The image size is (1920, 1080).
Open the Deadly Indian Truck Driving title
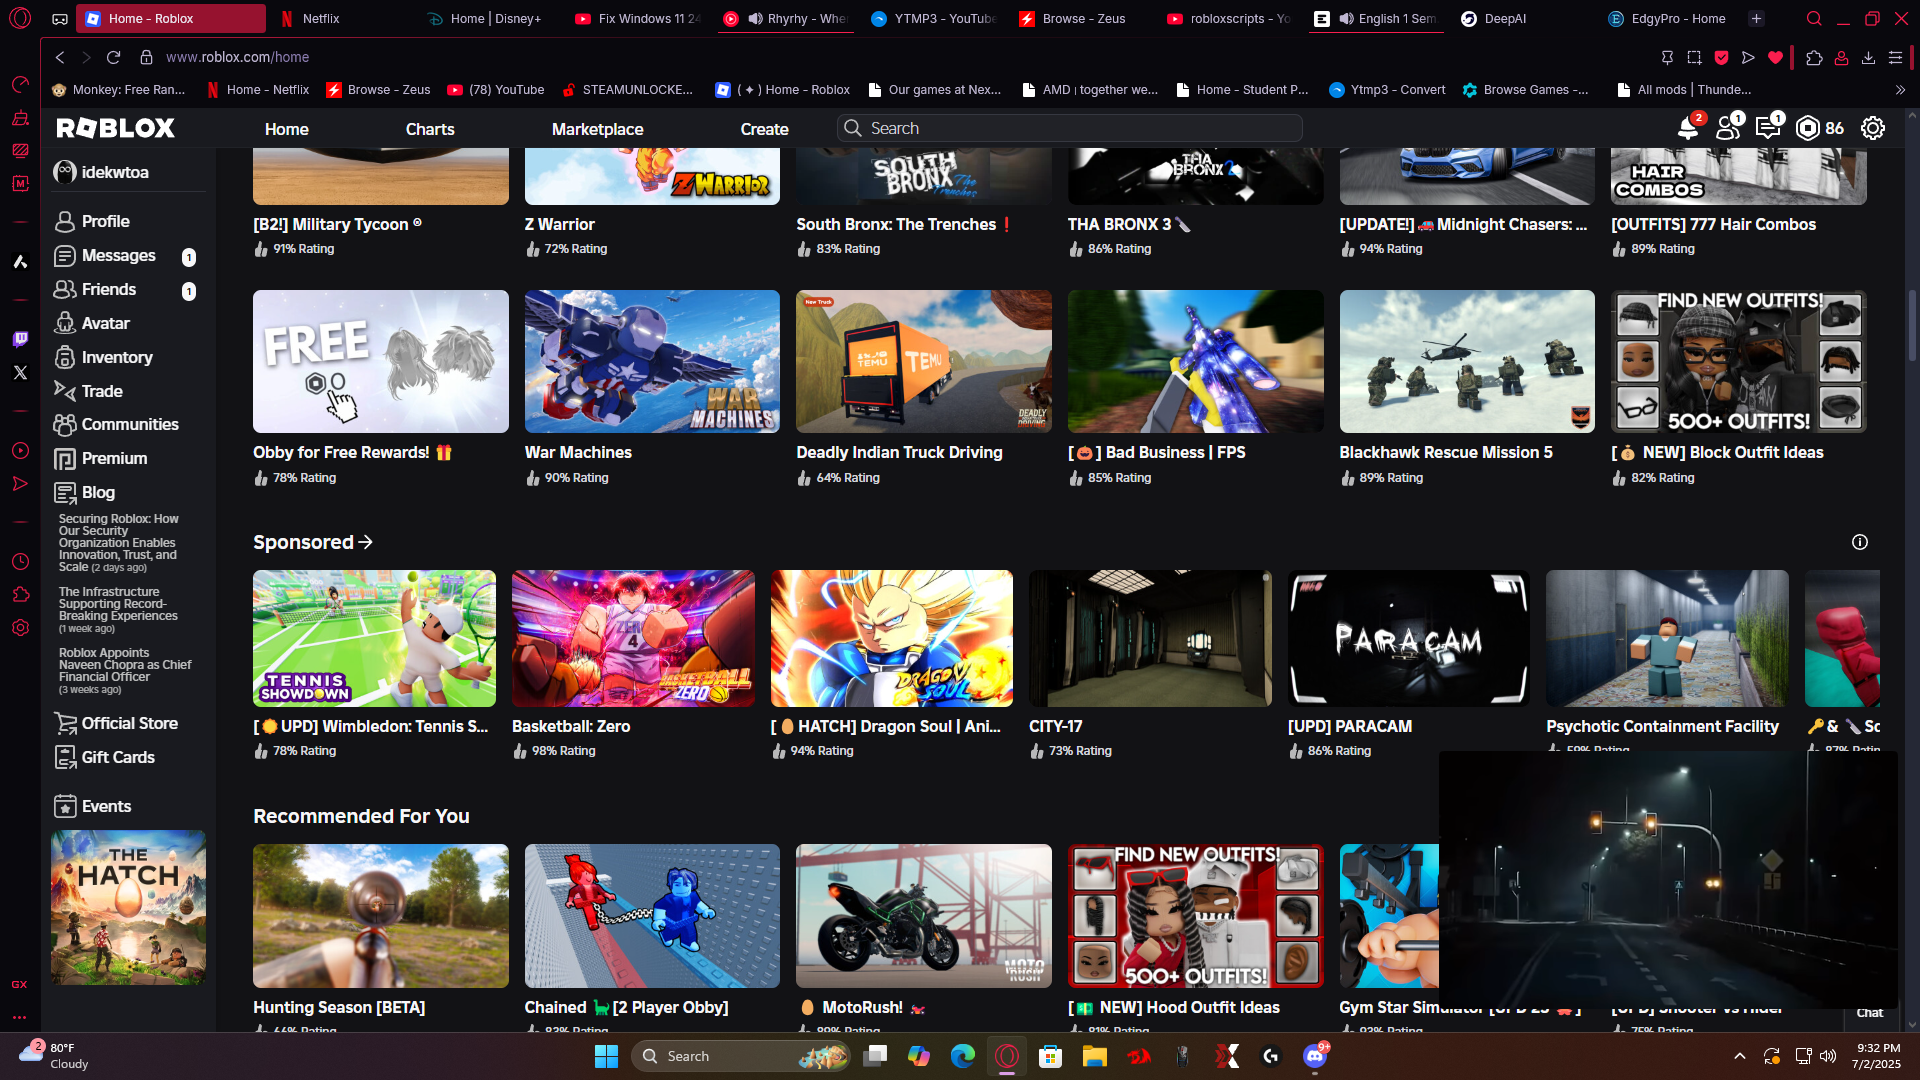pos(899,452)
